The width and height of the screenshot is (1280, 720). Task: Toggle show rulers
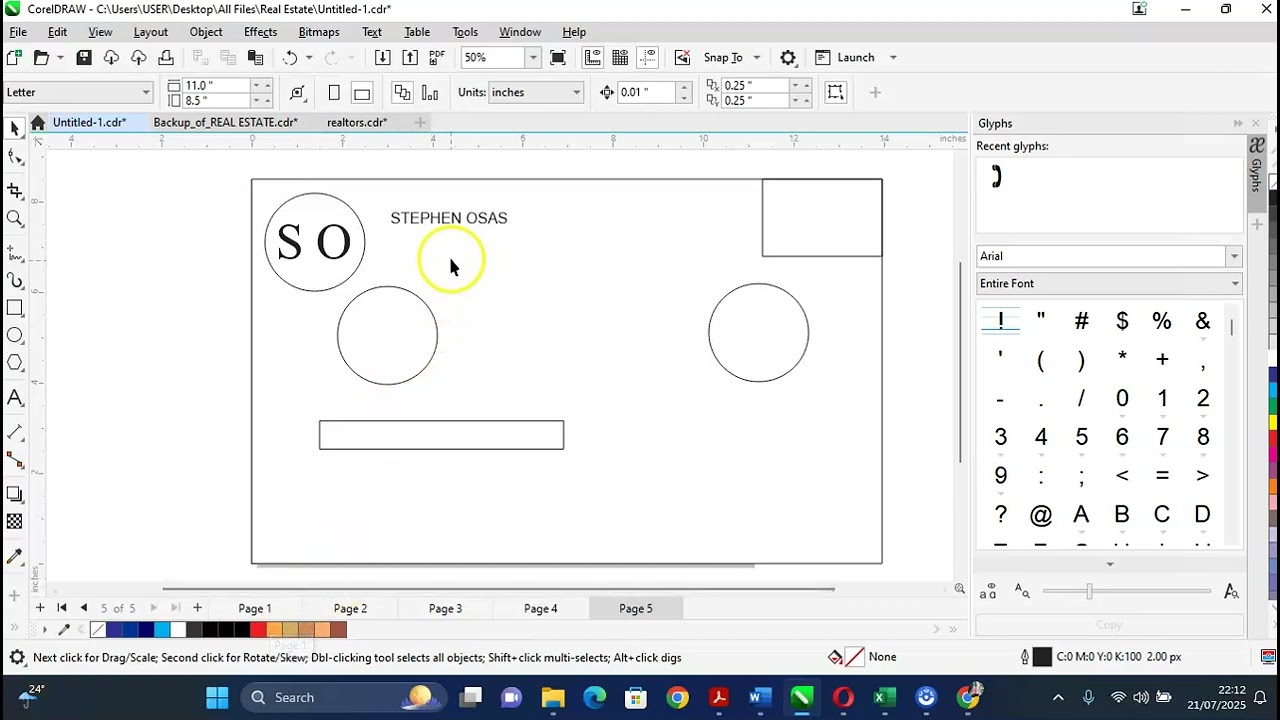[x=593, y=58]
